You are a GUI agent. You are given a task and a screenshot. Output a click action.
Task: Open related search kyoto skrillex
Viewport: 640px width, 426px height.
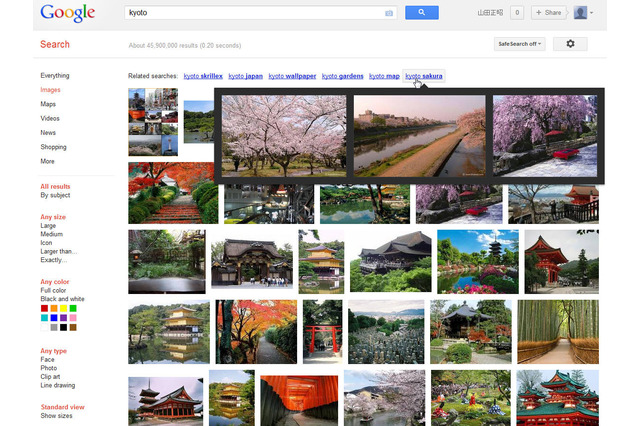203,76
